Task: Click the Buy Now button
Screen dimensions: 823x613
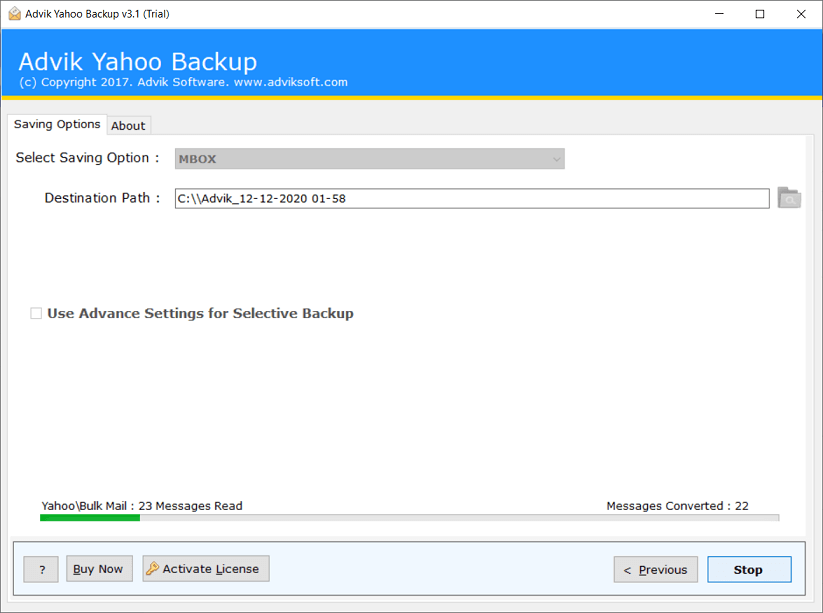Action: 99,569
